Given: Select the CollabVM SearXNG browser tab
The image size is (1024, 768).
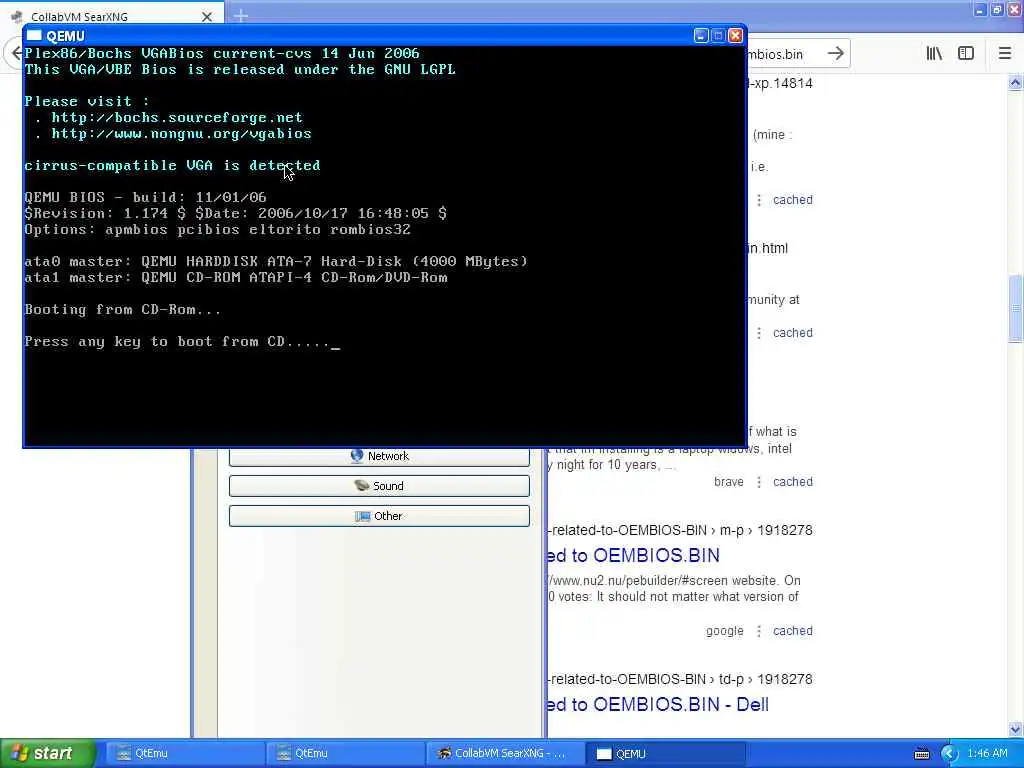Looking at the screenshot, I should [111, 16].
